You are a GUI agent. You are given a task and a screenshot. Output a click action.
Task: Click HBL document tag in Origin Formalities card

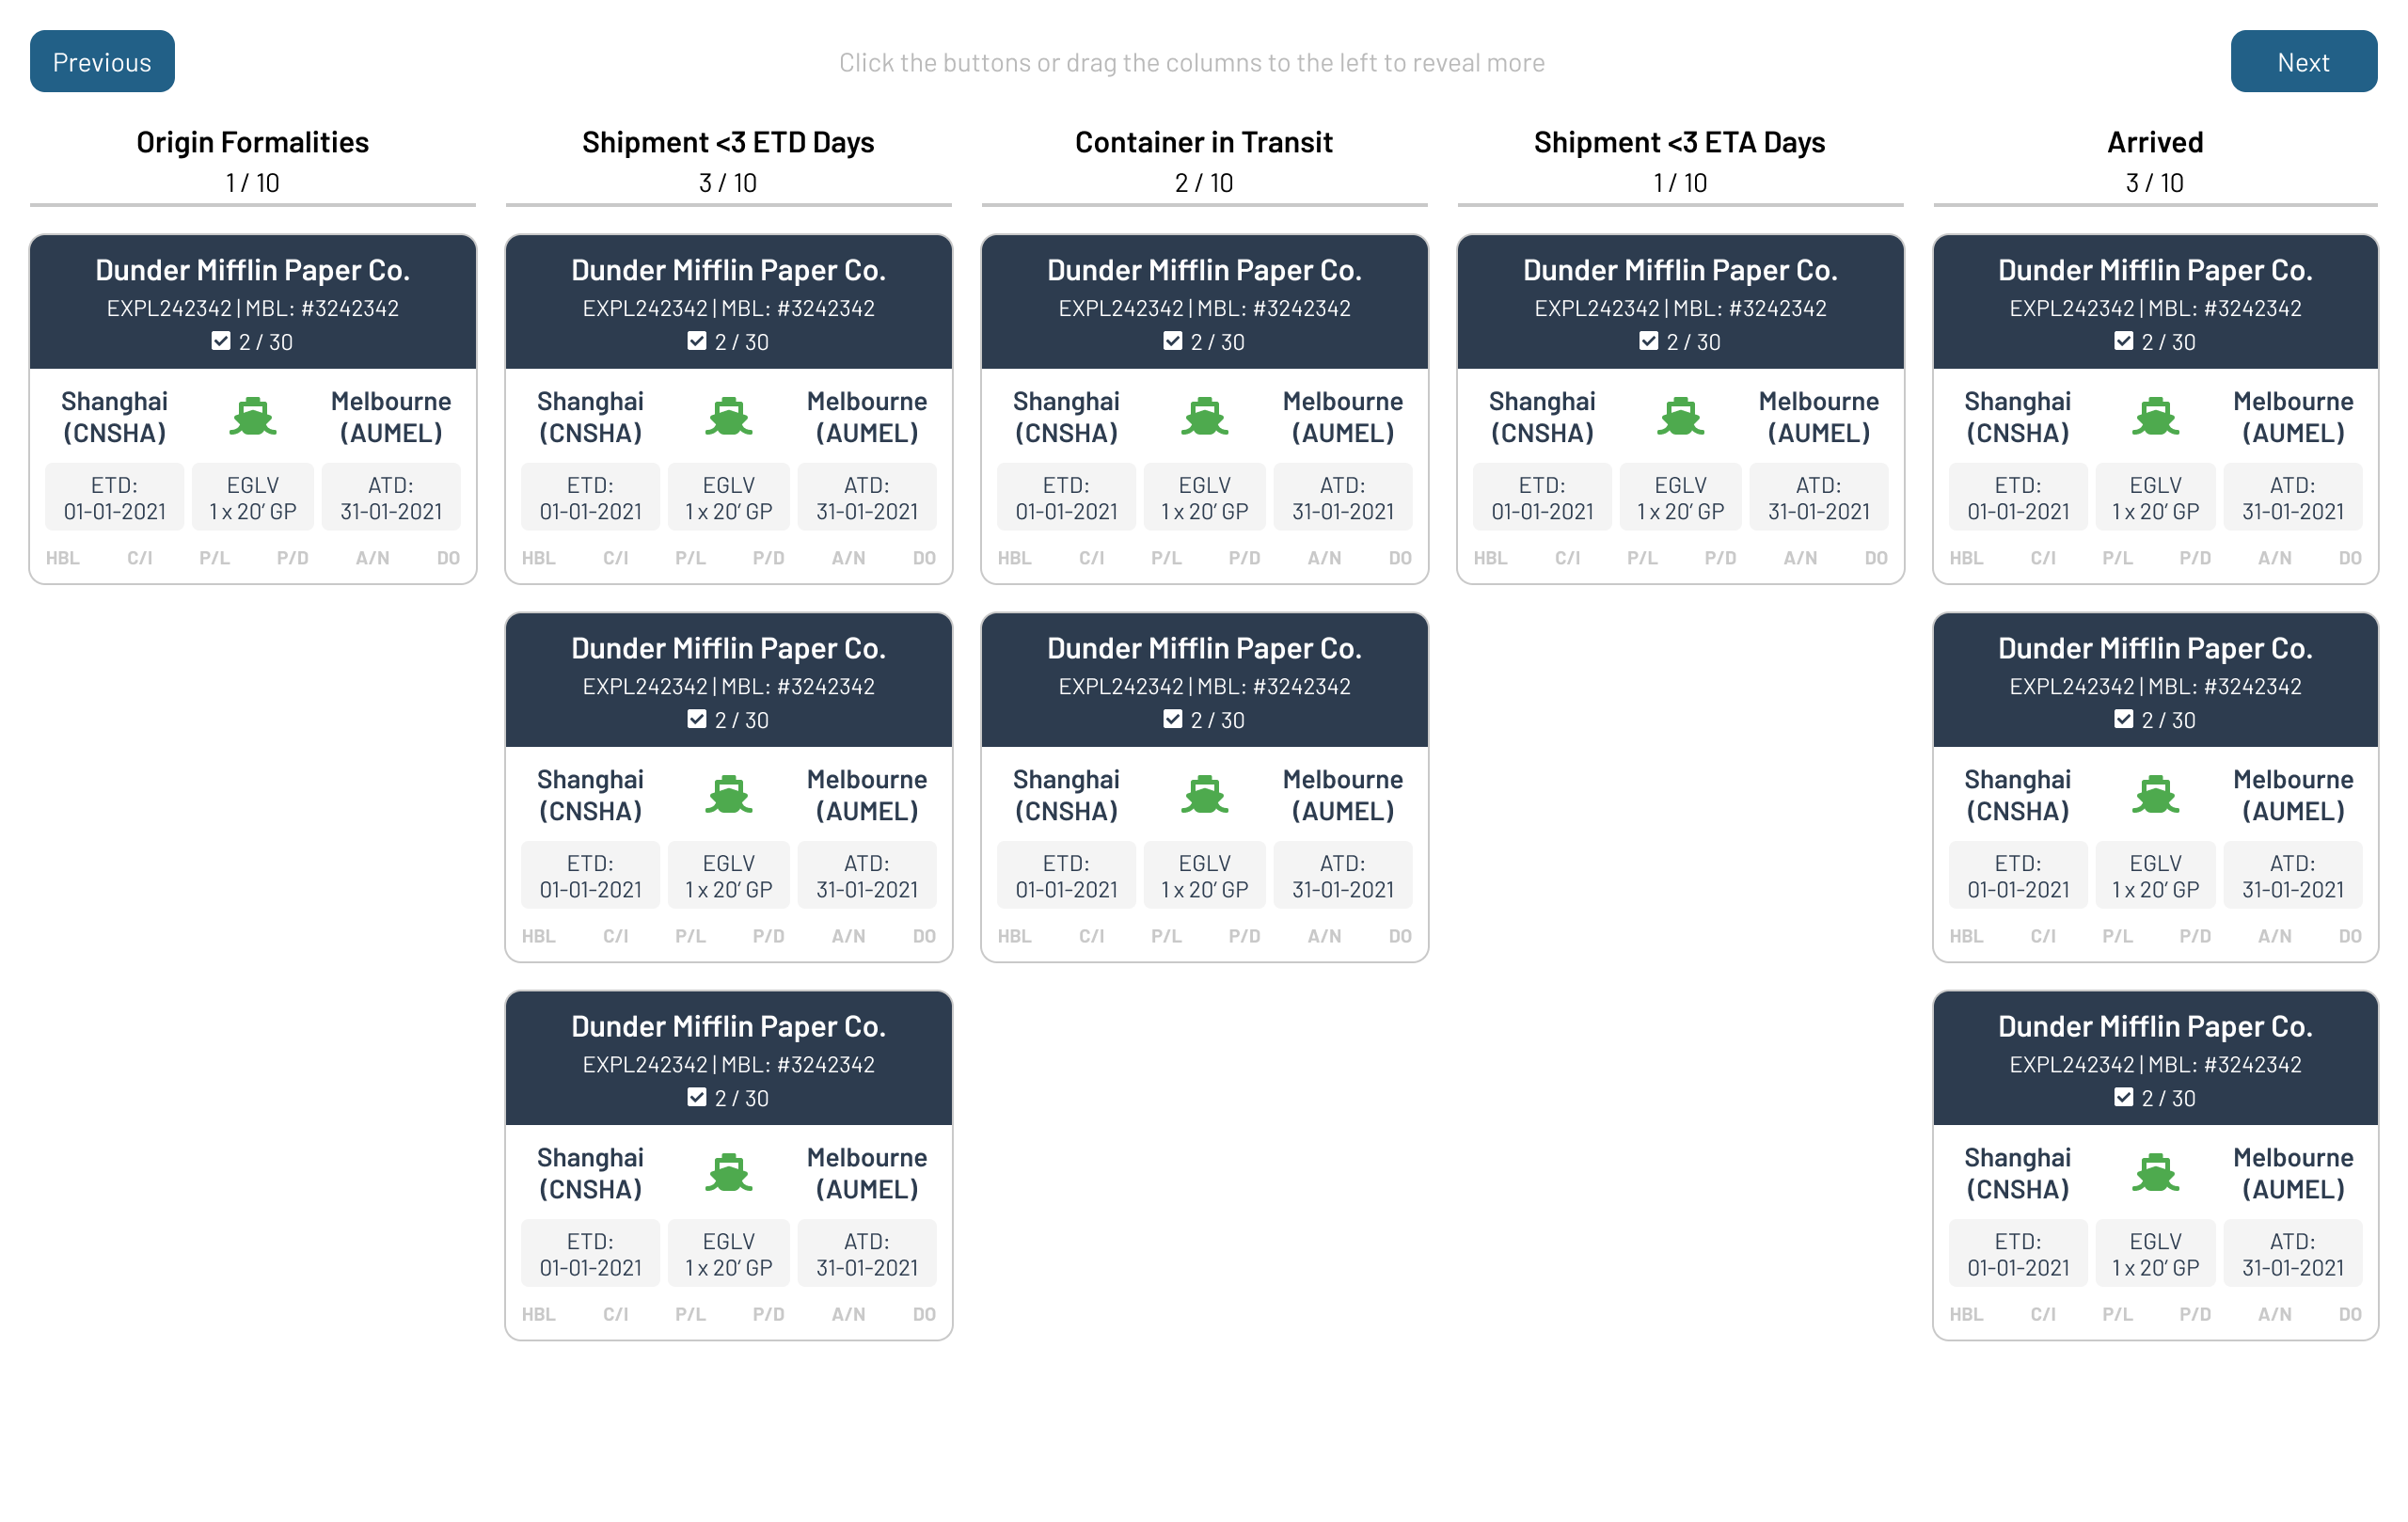coord(63,558)
